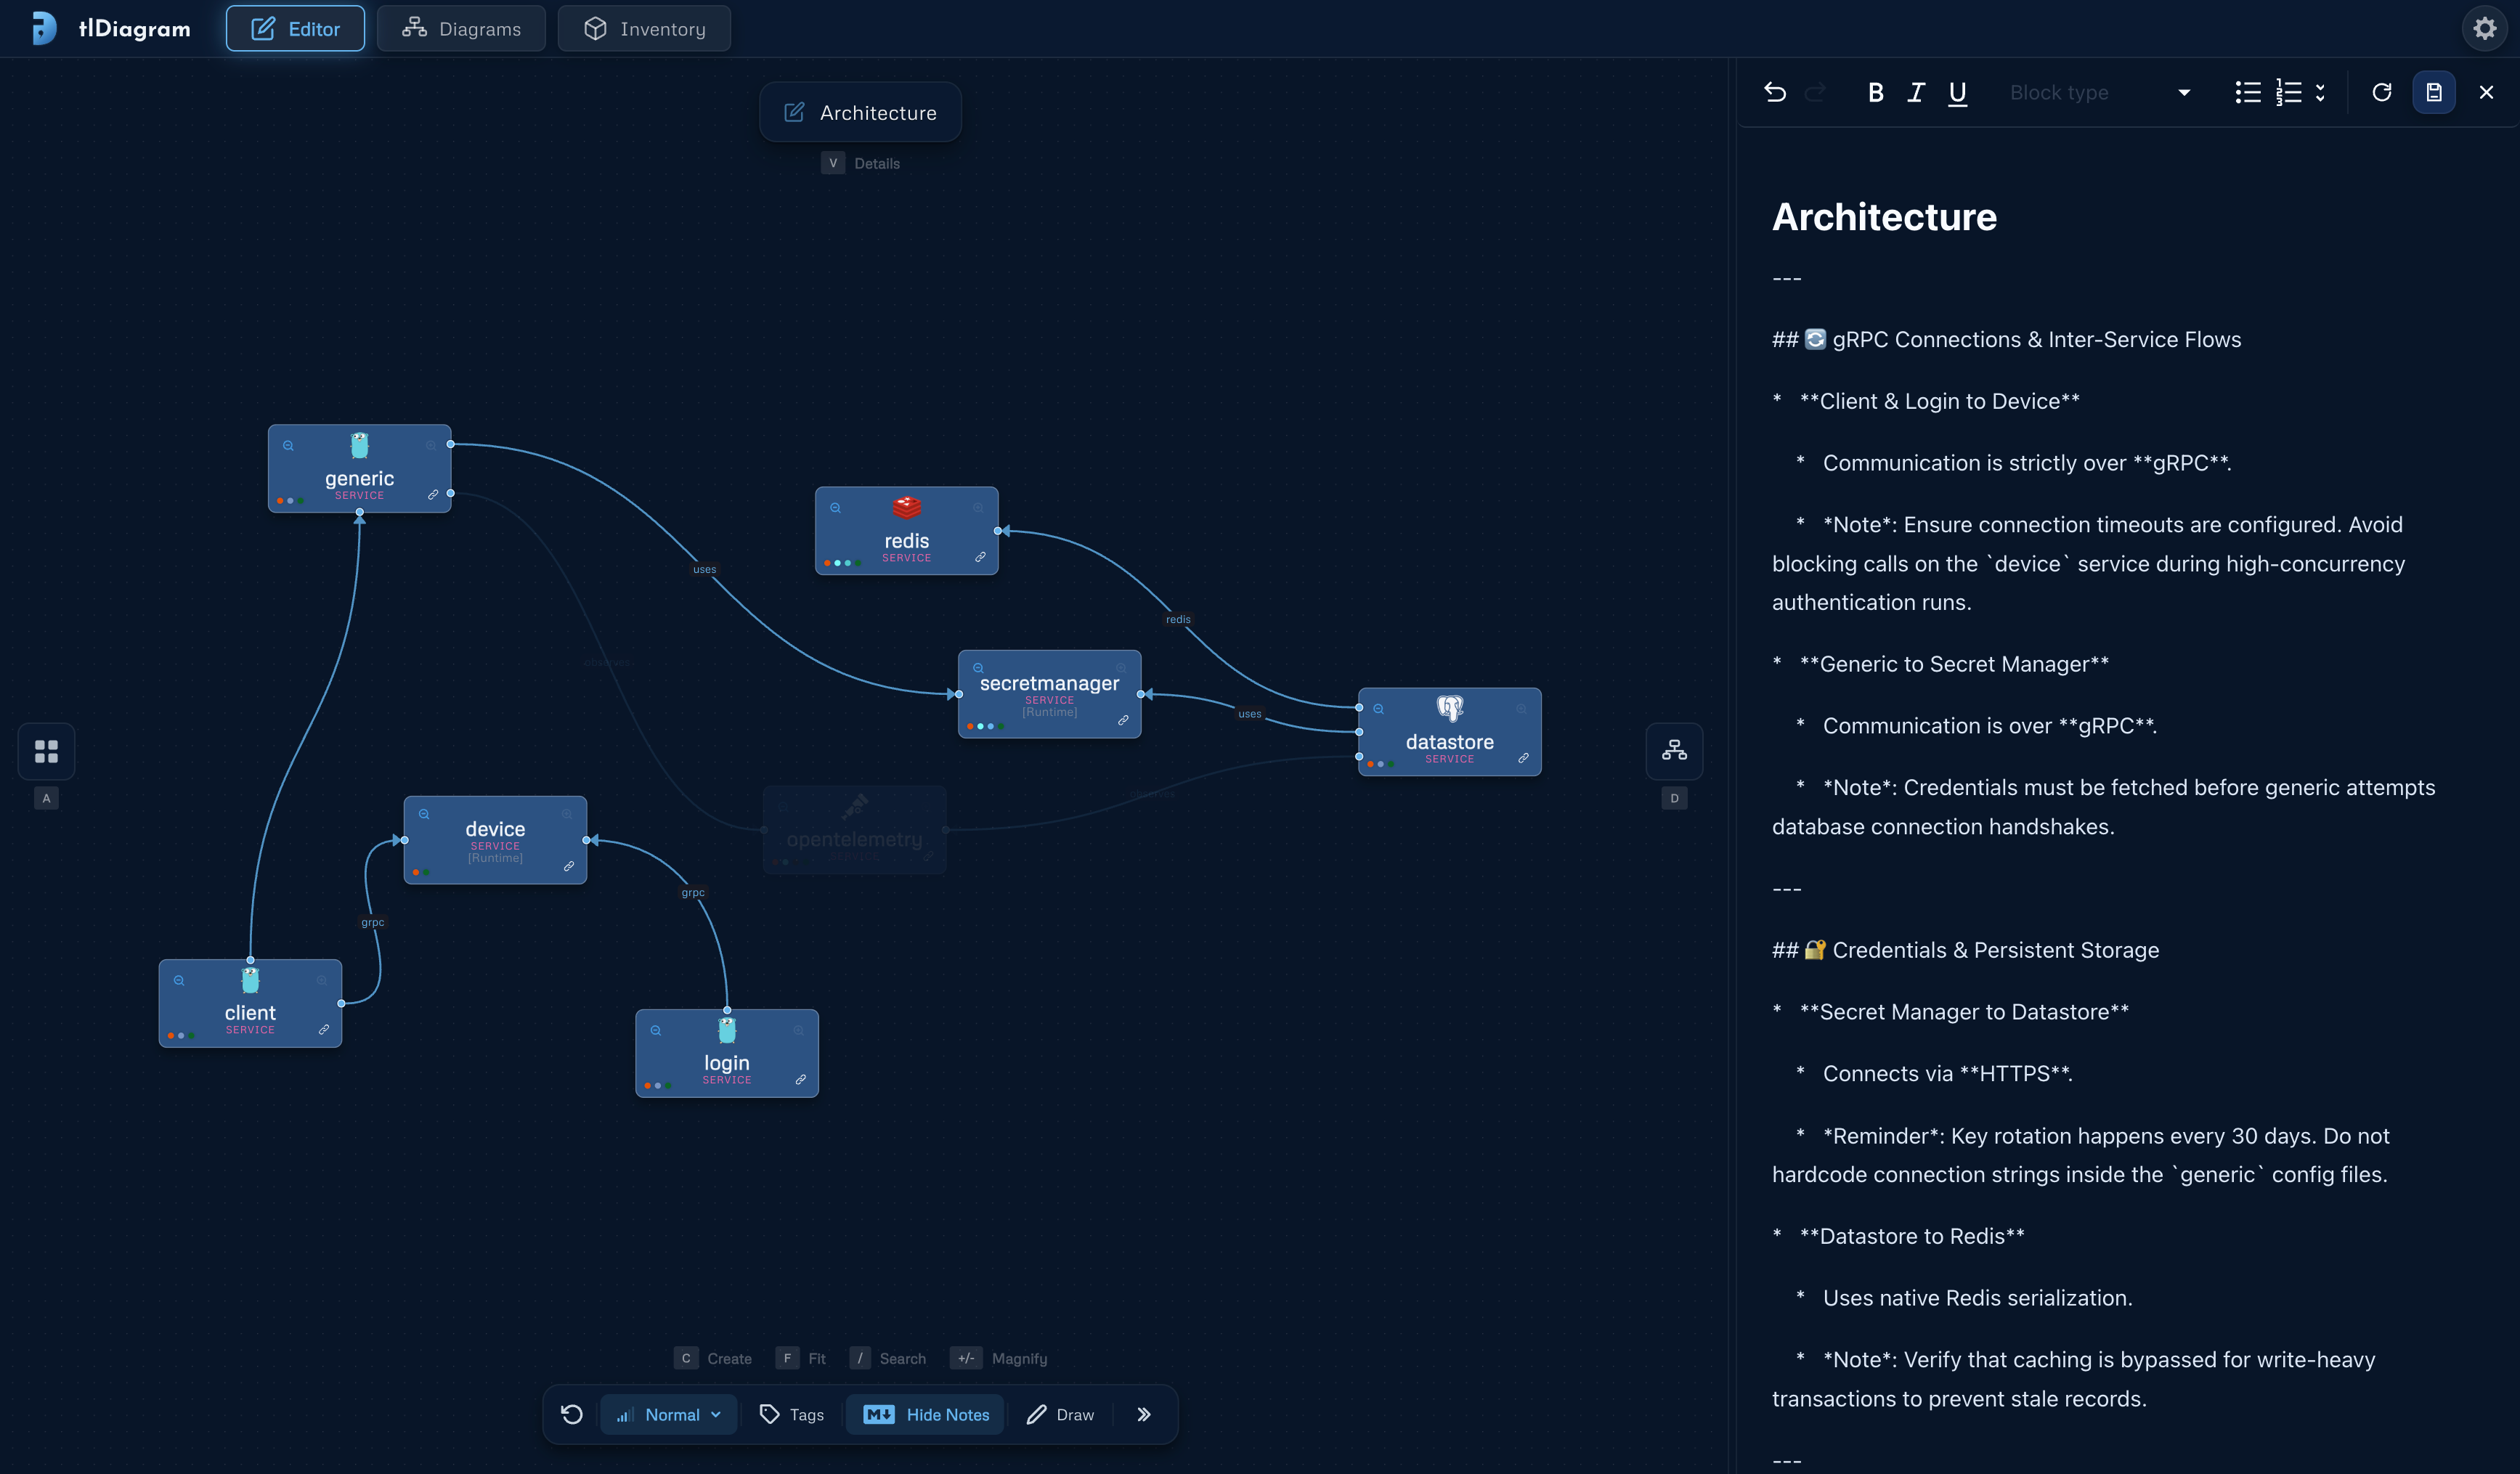Viewport: 2520px width, 1474px height.
Task: Click the undo arrow in notes toolbar
Action: tap(1775, 92)
